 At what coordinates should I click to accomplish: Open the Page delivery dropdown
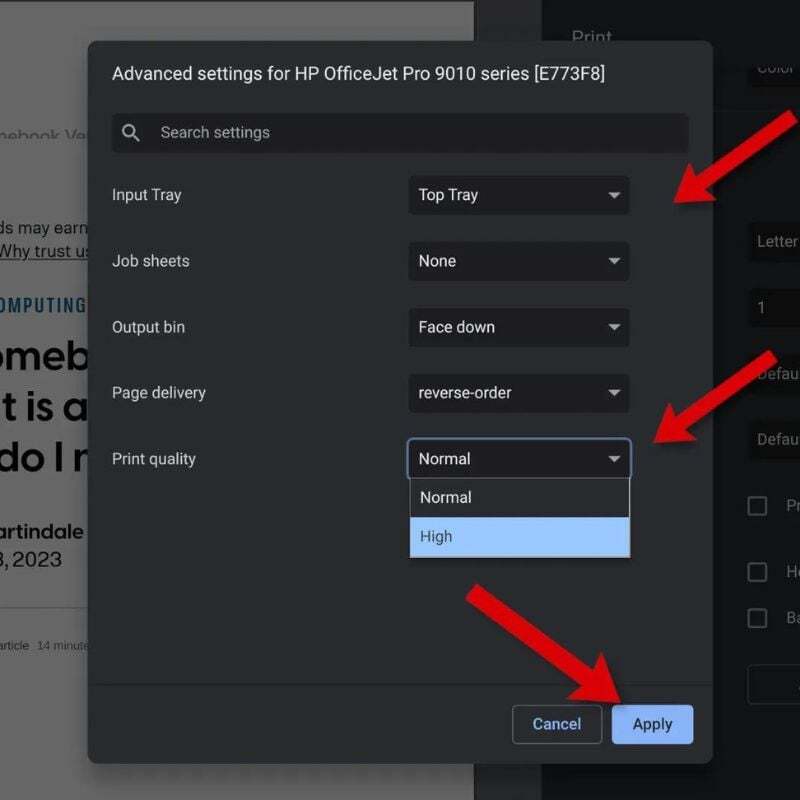(x=519, y=393)
